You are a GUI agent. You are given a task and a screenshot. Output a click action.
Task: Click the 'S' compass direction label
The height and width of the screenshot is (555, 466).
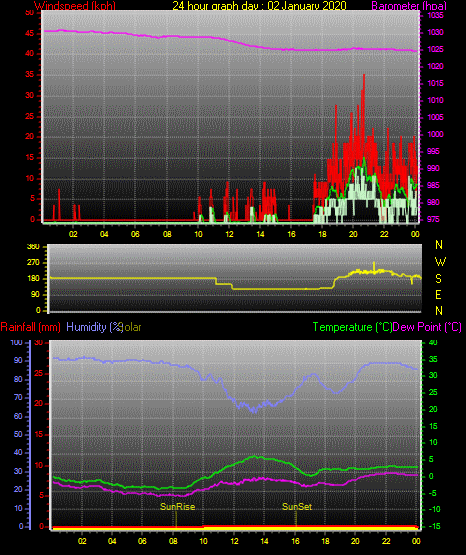(438, 279)
